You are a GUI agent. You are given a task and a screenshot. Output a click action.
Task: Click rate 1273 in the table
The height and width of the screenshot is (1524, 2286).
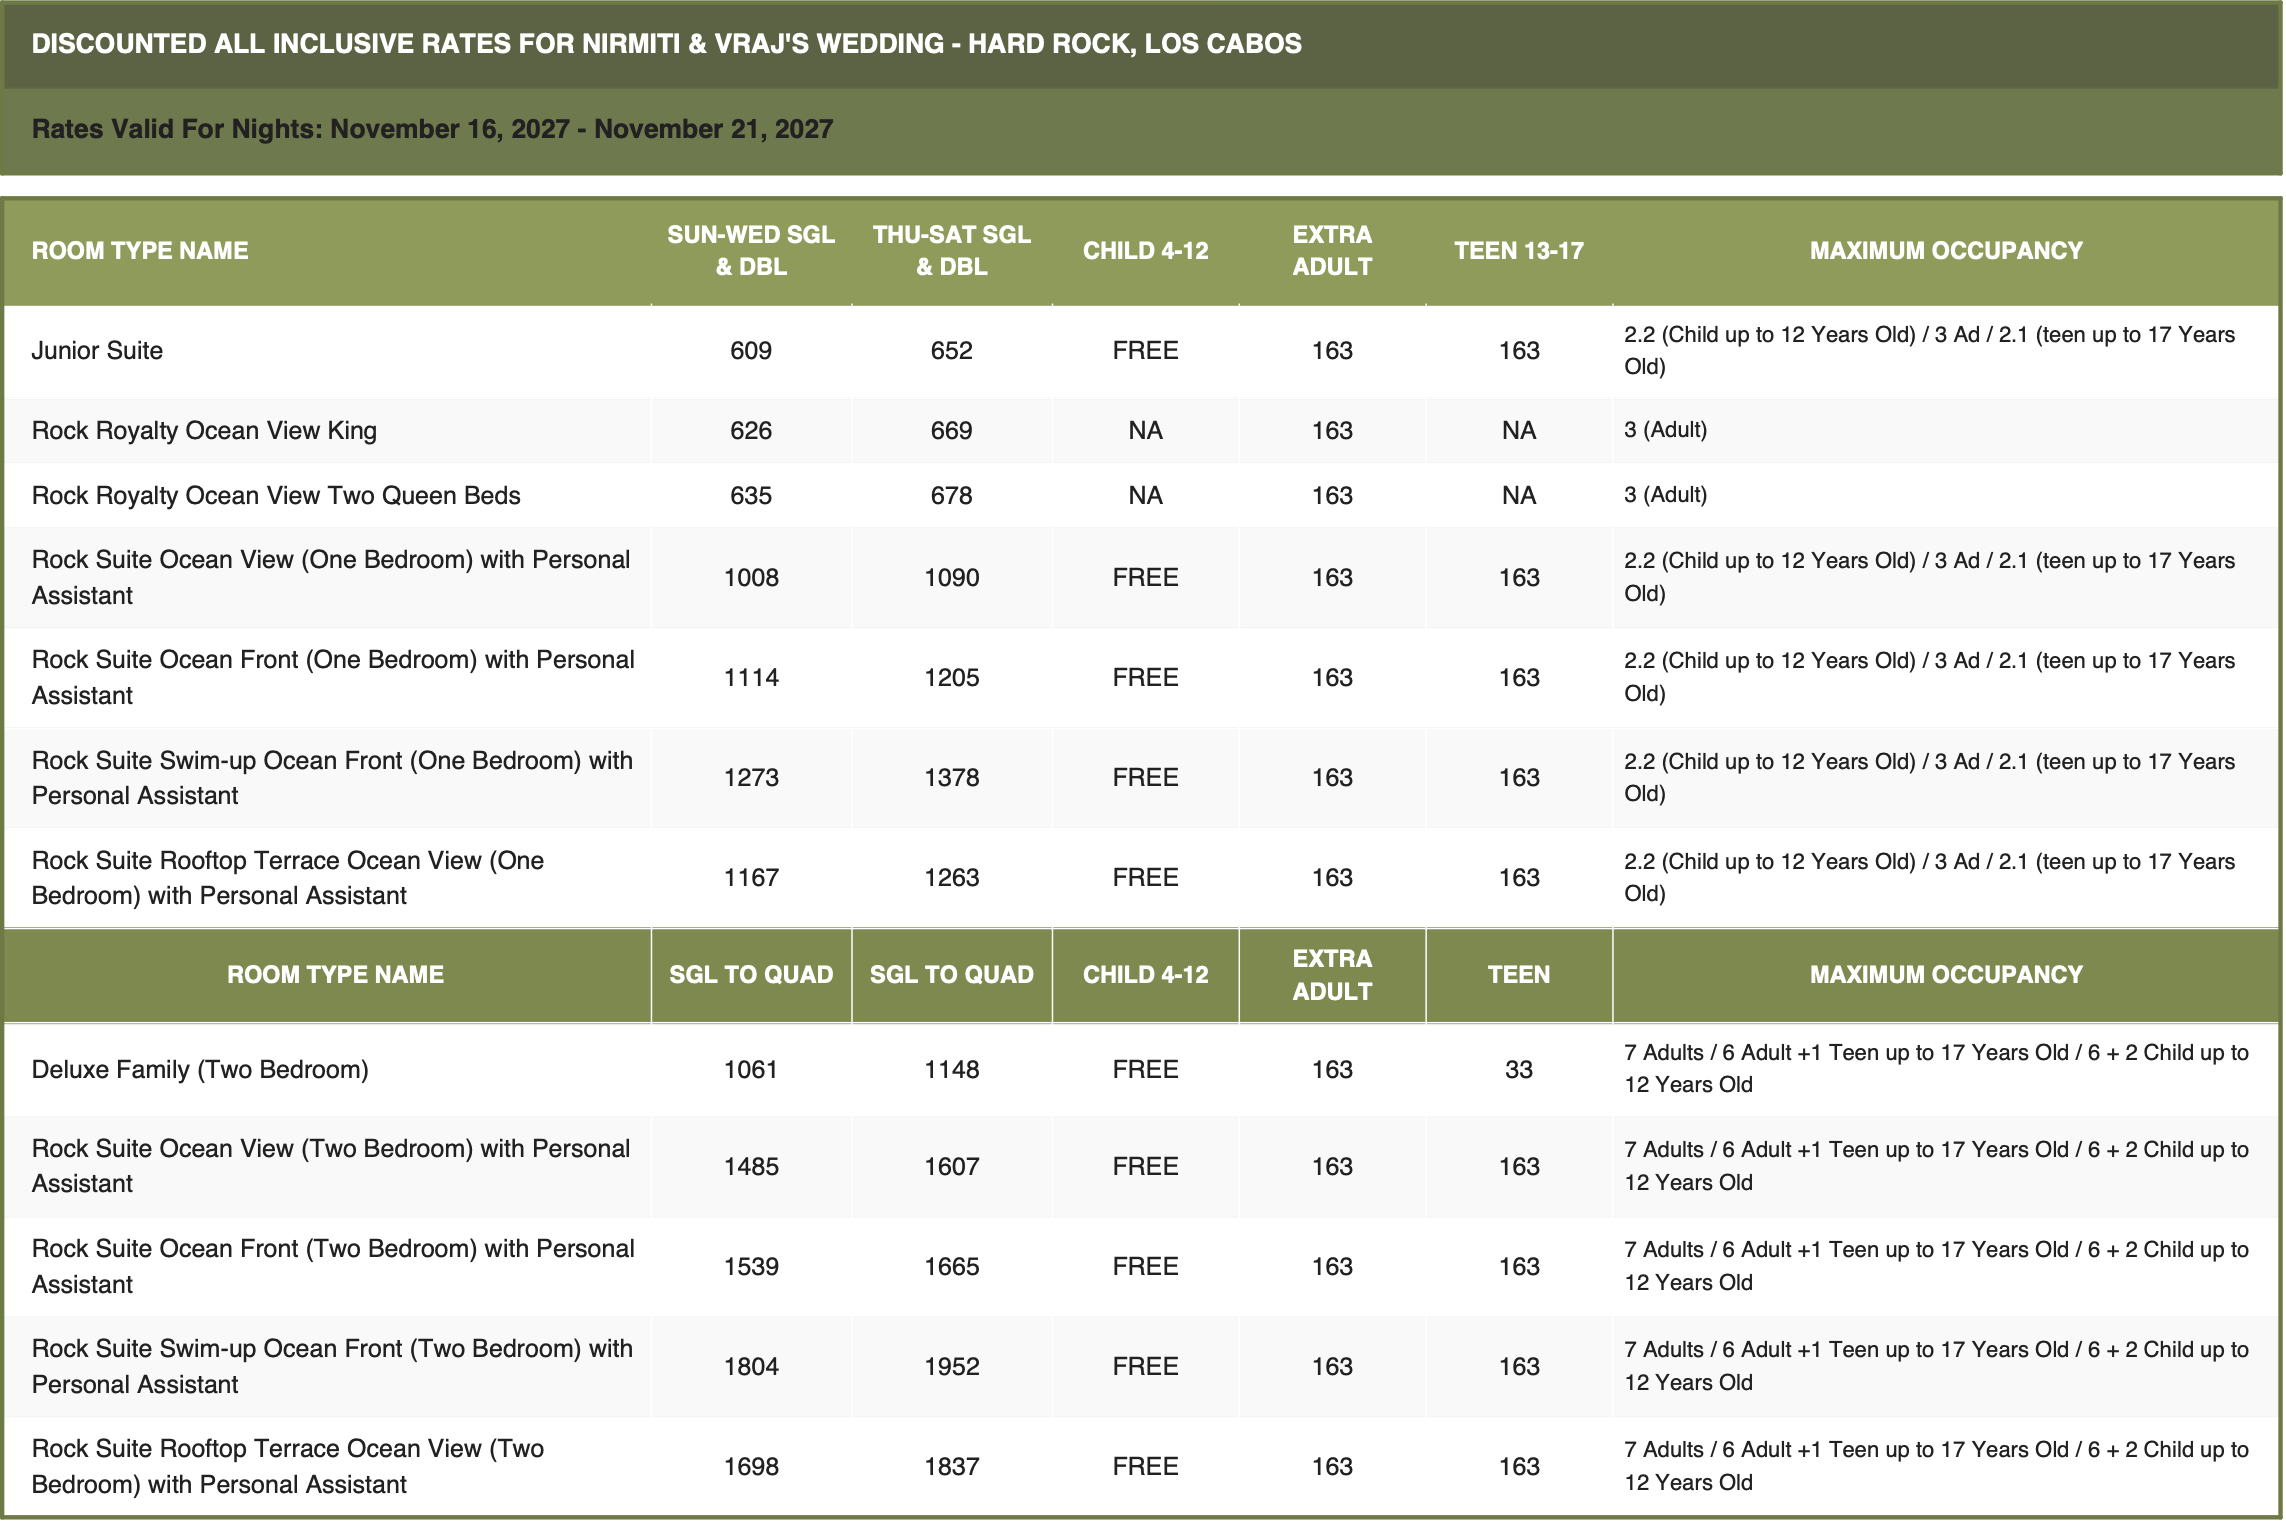pyautogui.click(x=751, y=777)
